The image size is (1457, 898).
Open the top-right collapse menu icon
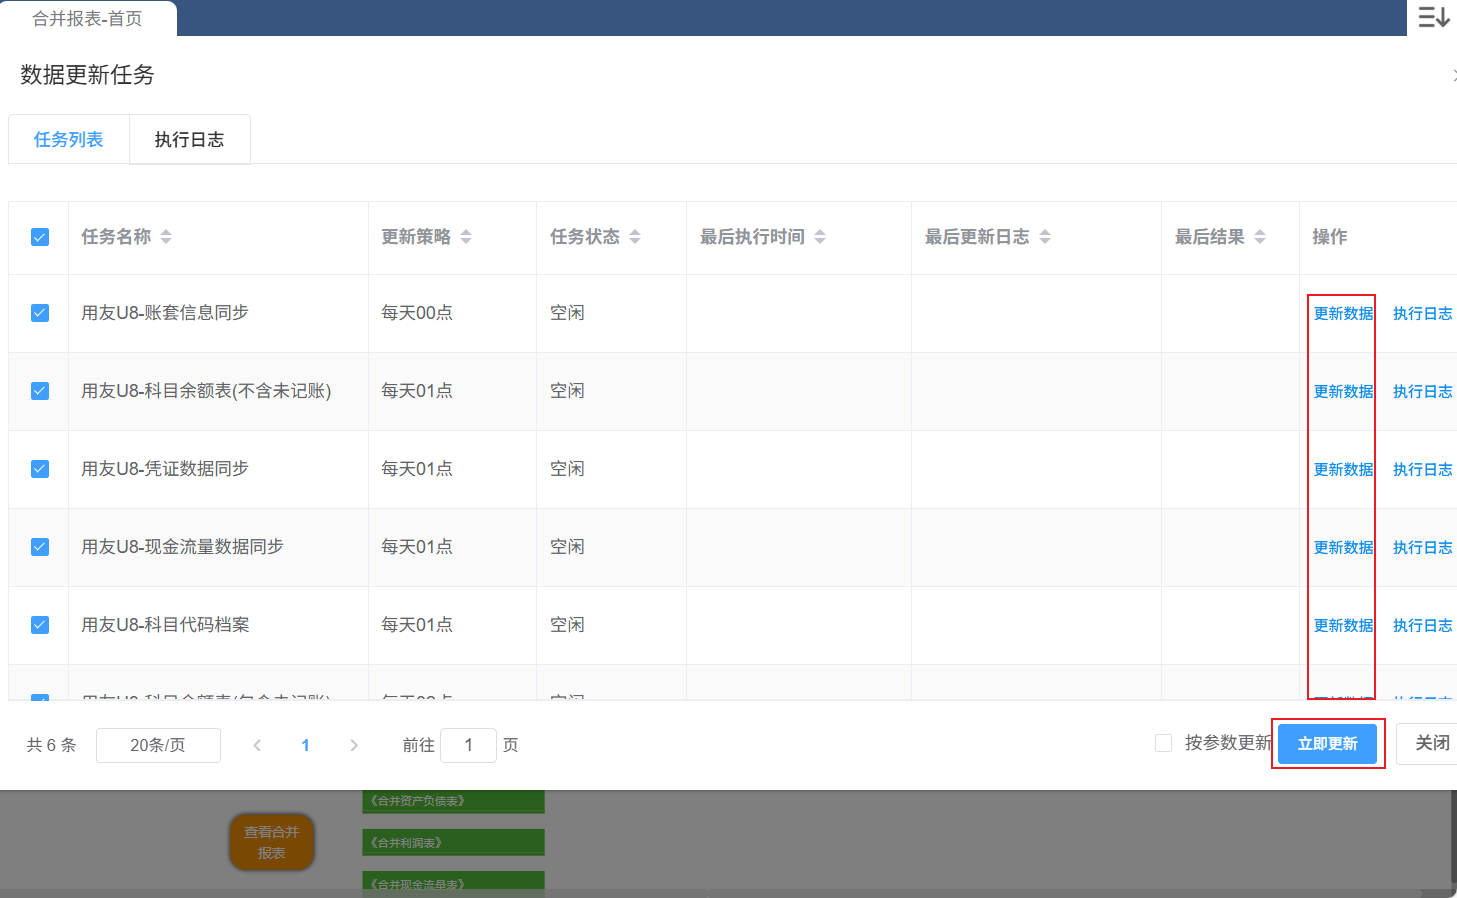(x=1433, y=17)
